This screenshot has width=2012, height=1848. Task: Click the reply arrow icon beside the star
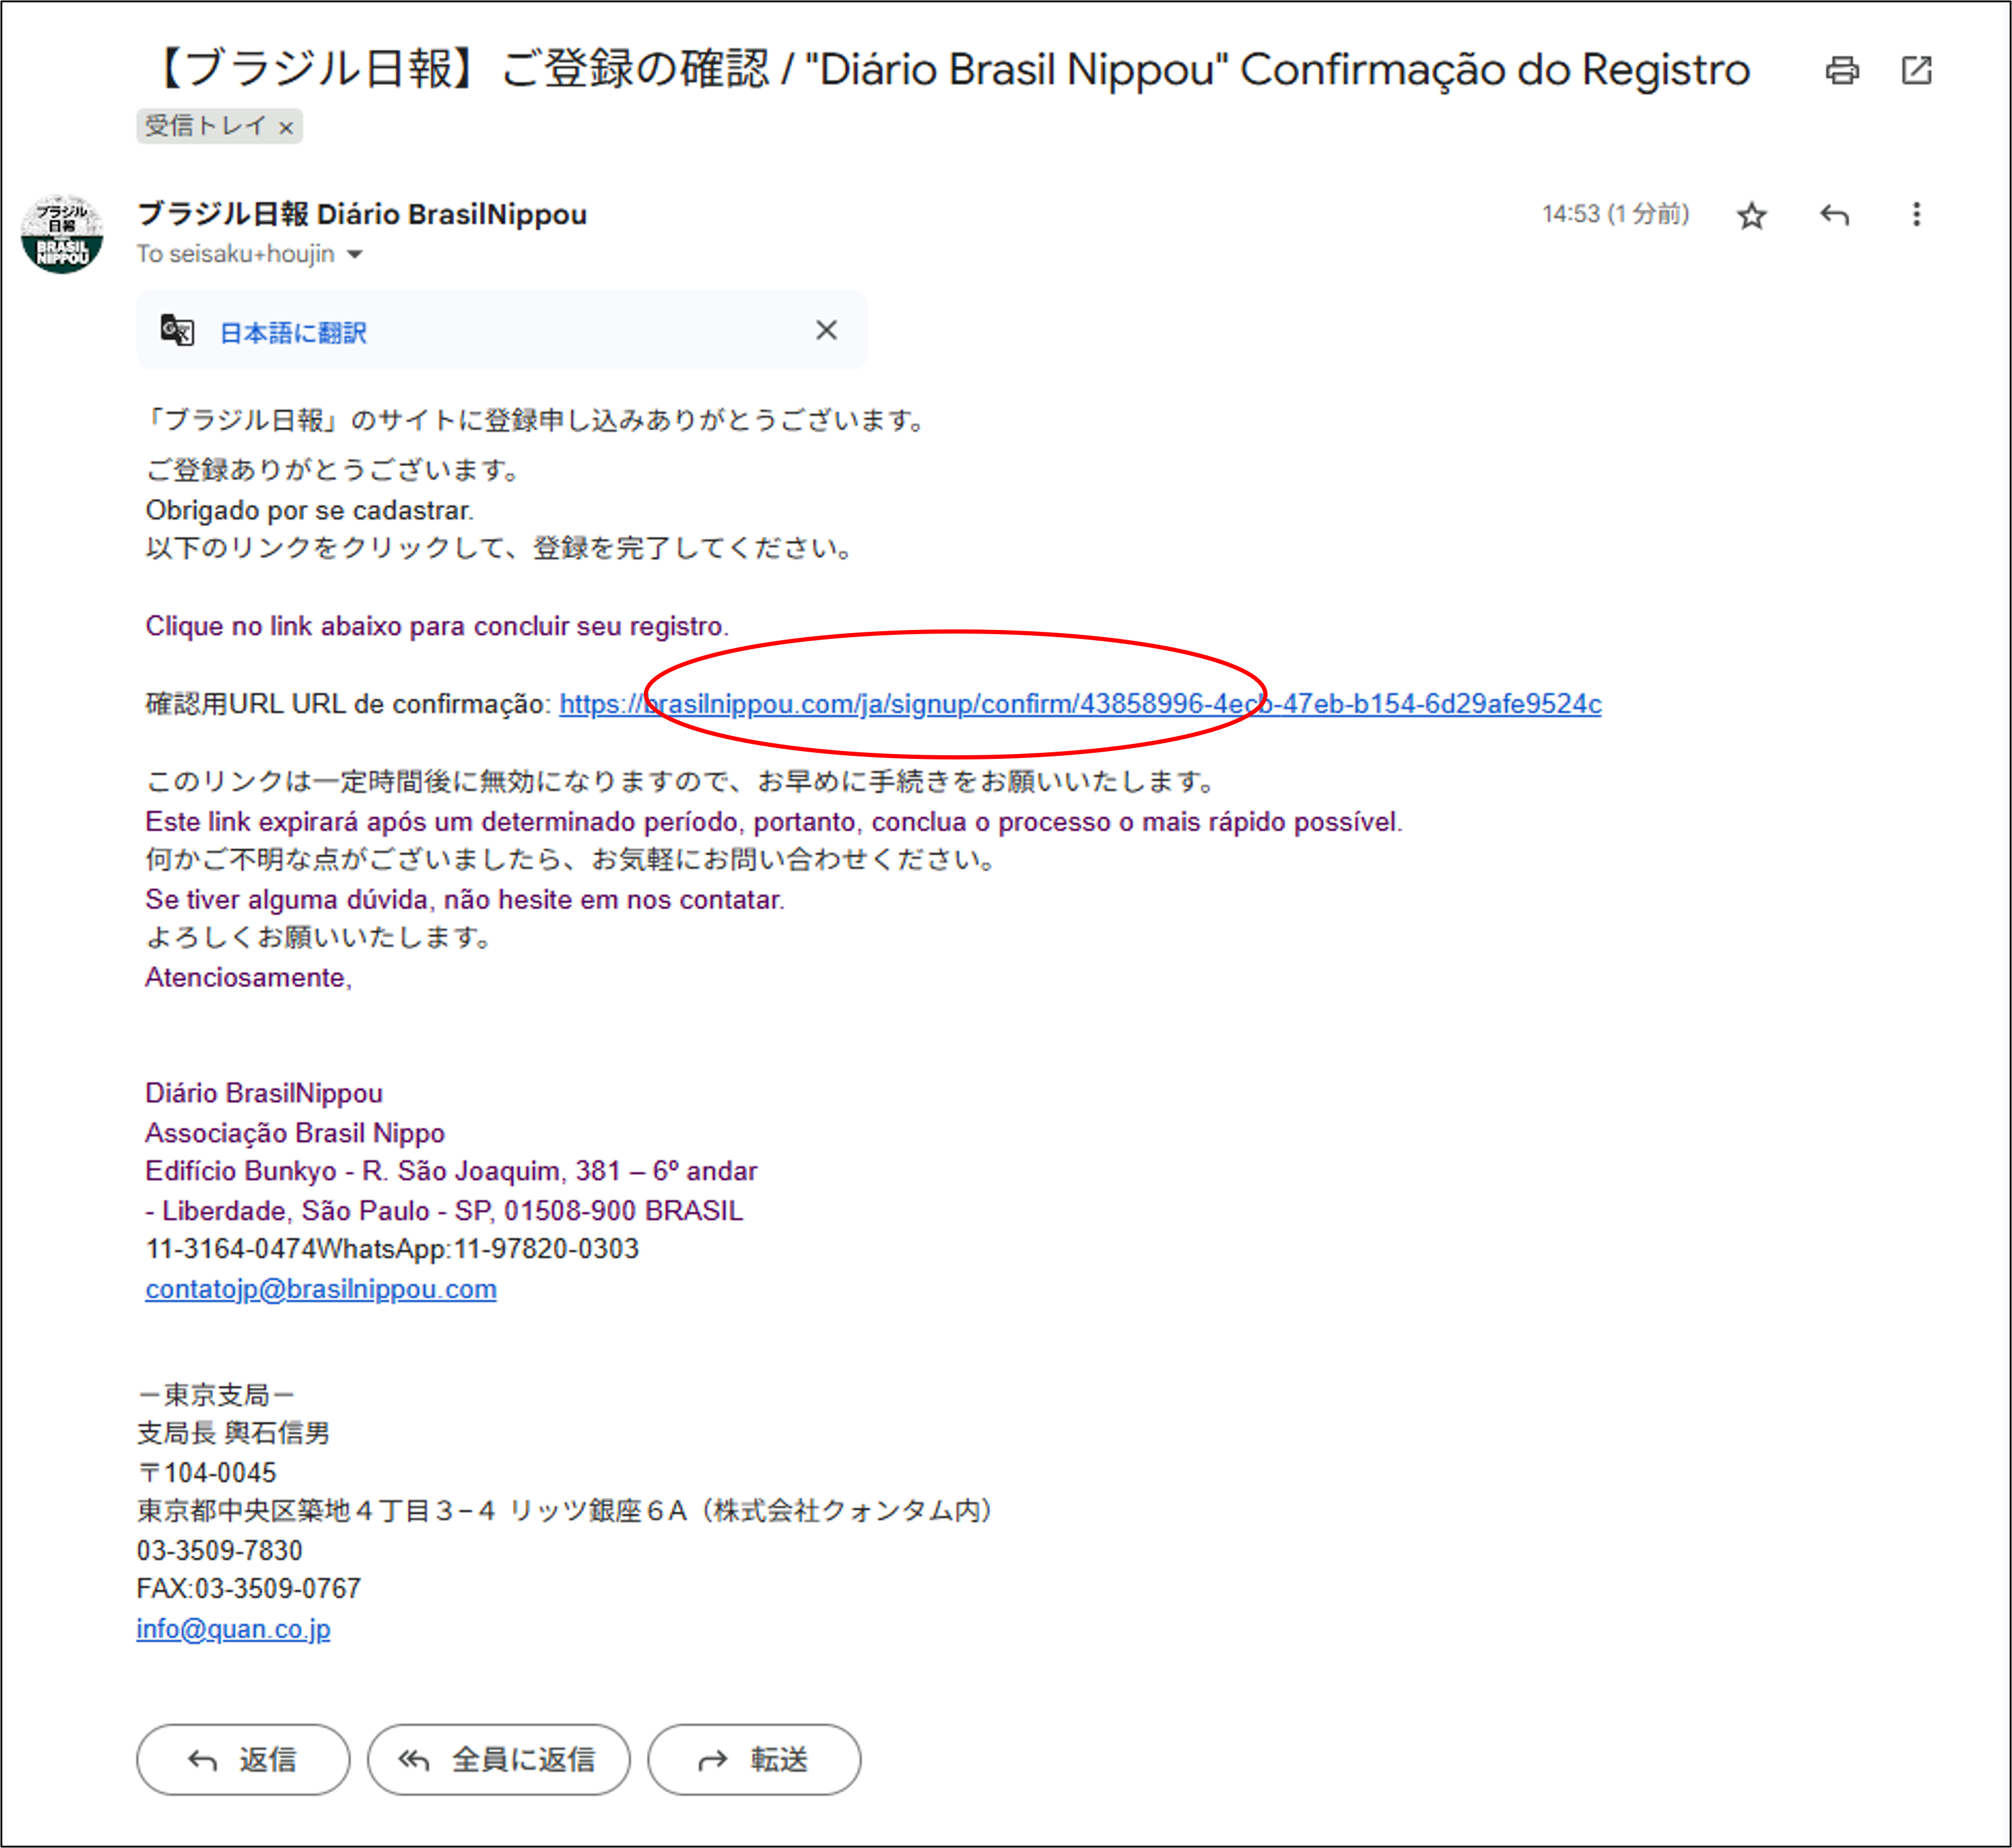coord(1834,215)
